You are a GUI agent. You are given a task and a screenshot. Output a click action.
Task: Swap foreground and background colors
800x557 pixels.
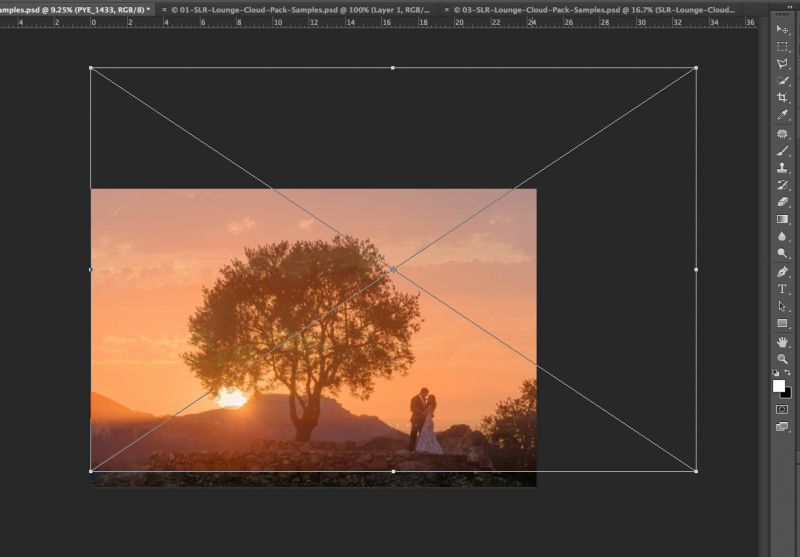[x=787, y=373]
